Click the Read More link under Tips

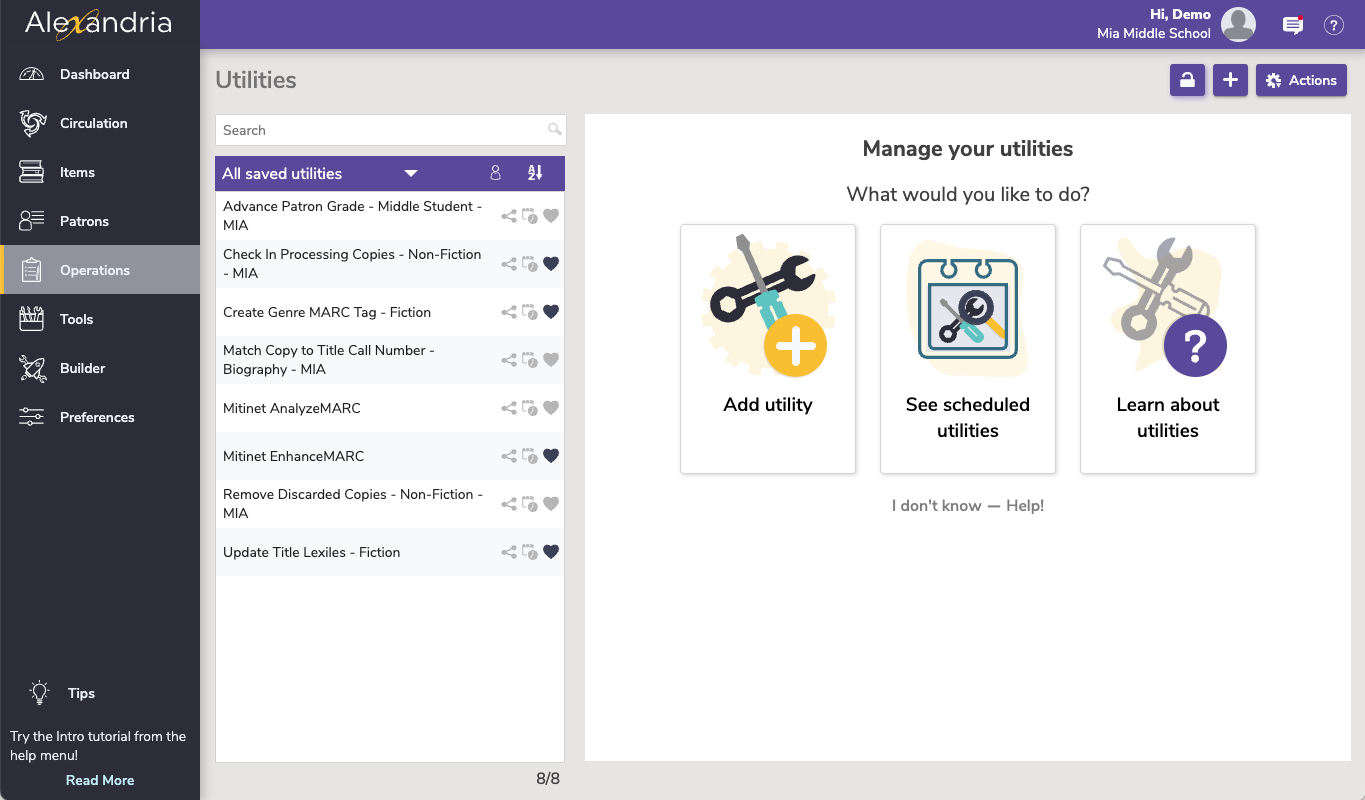coord(99,780)
